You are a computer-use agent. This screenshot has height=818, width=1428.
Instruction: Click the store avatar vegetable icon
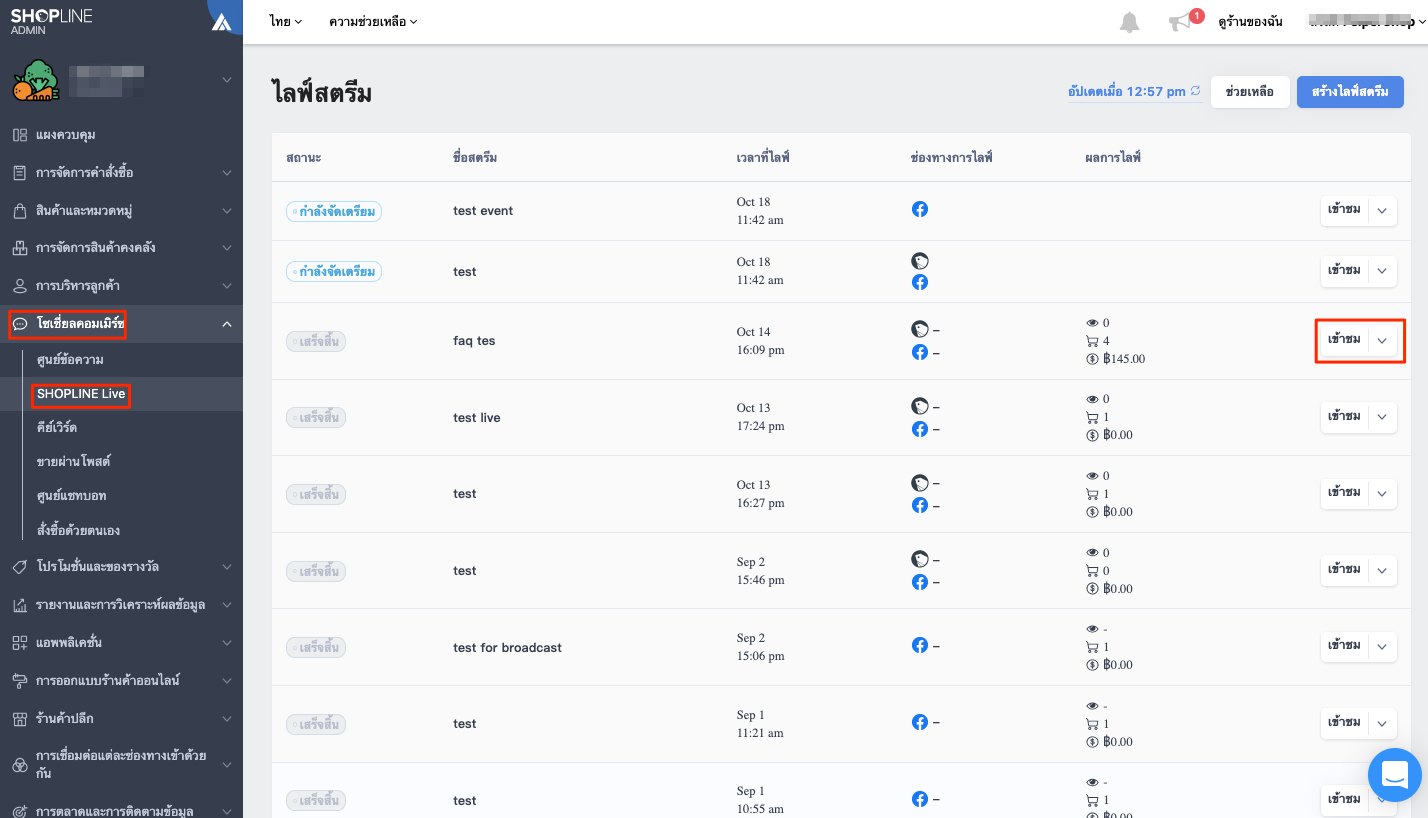[x=36, y=80]
